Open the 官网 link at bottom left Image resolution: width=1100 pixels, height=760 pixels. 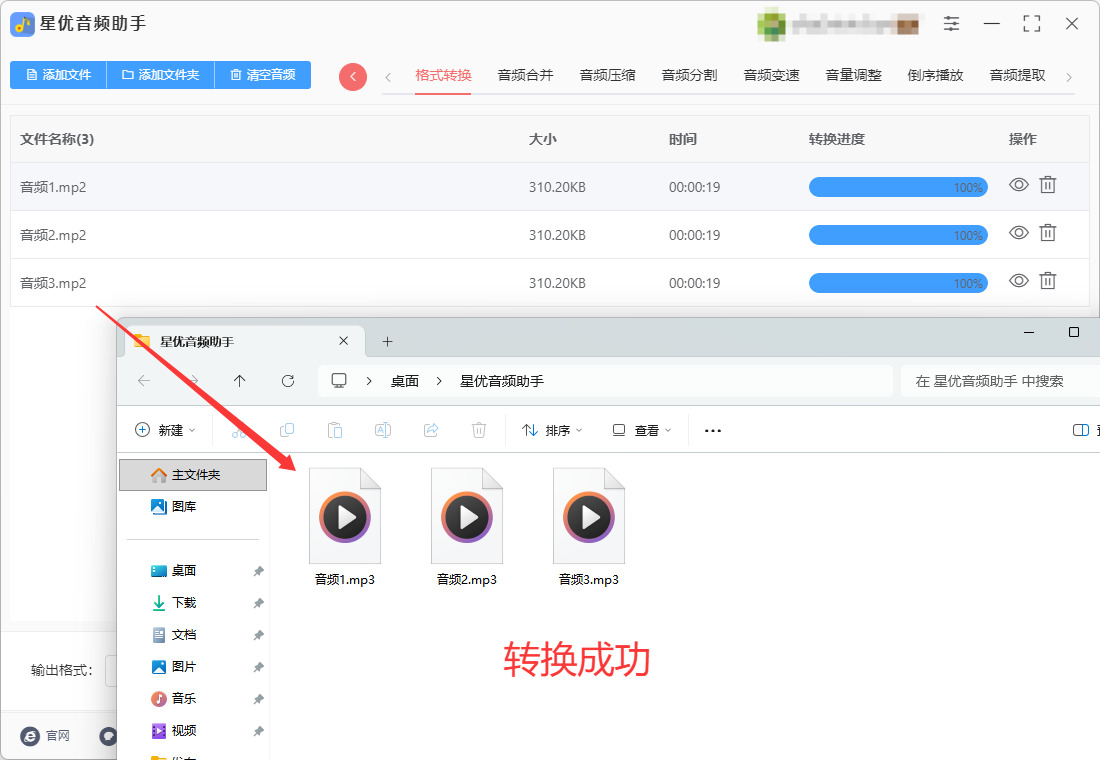coord(46,735)
